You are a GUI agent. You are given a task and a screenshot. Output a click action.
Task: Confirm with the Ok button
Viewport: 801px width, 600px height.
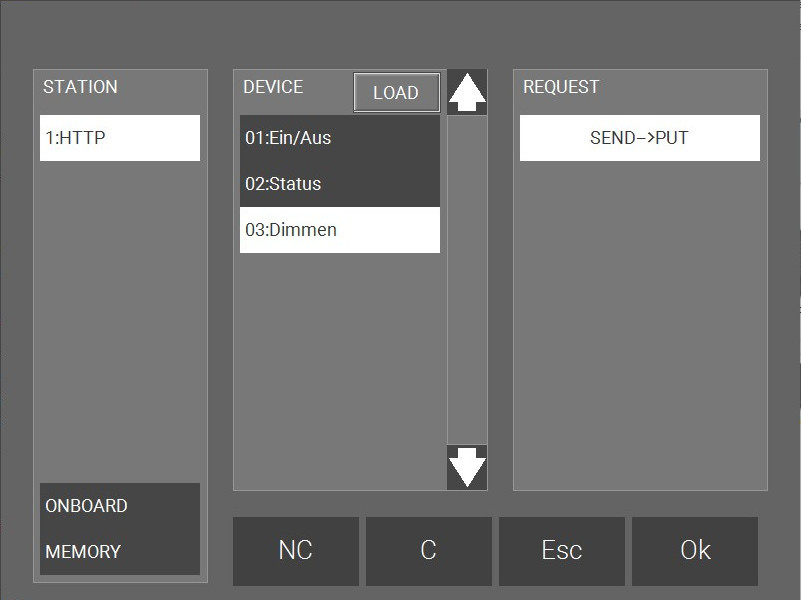pos(695,551)
